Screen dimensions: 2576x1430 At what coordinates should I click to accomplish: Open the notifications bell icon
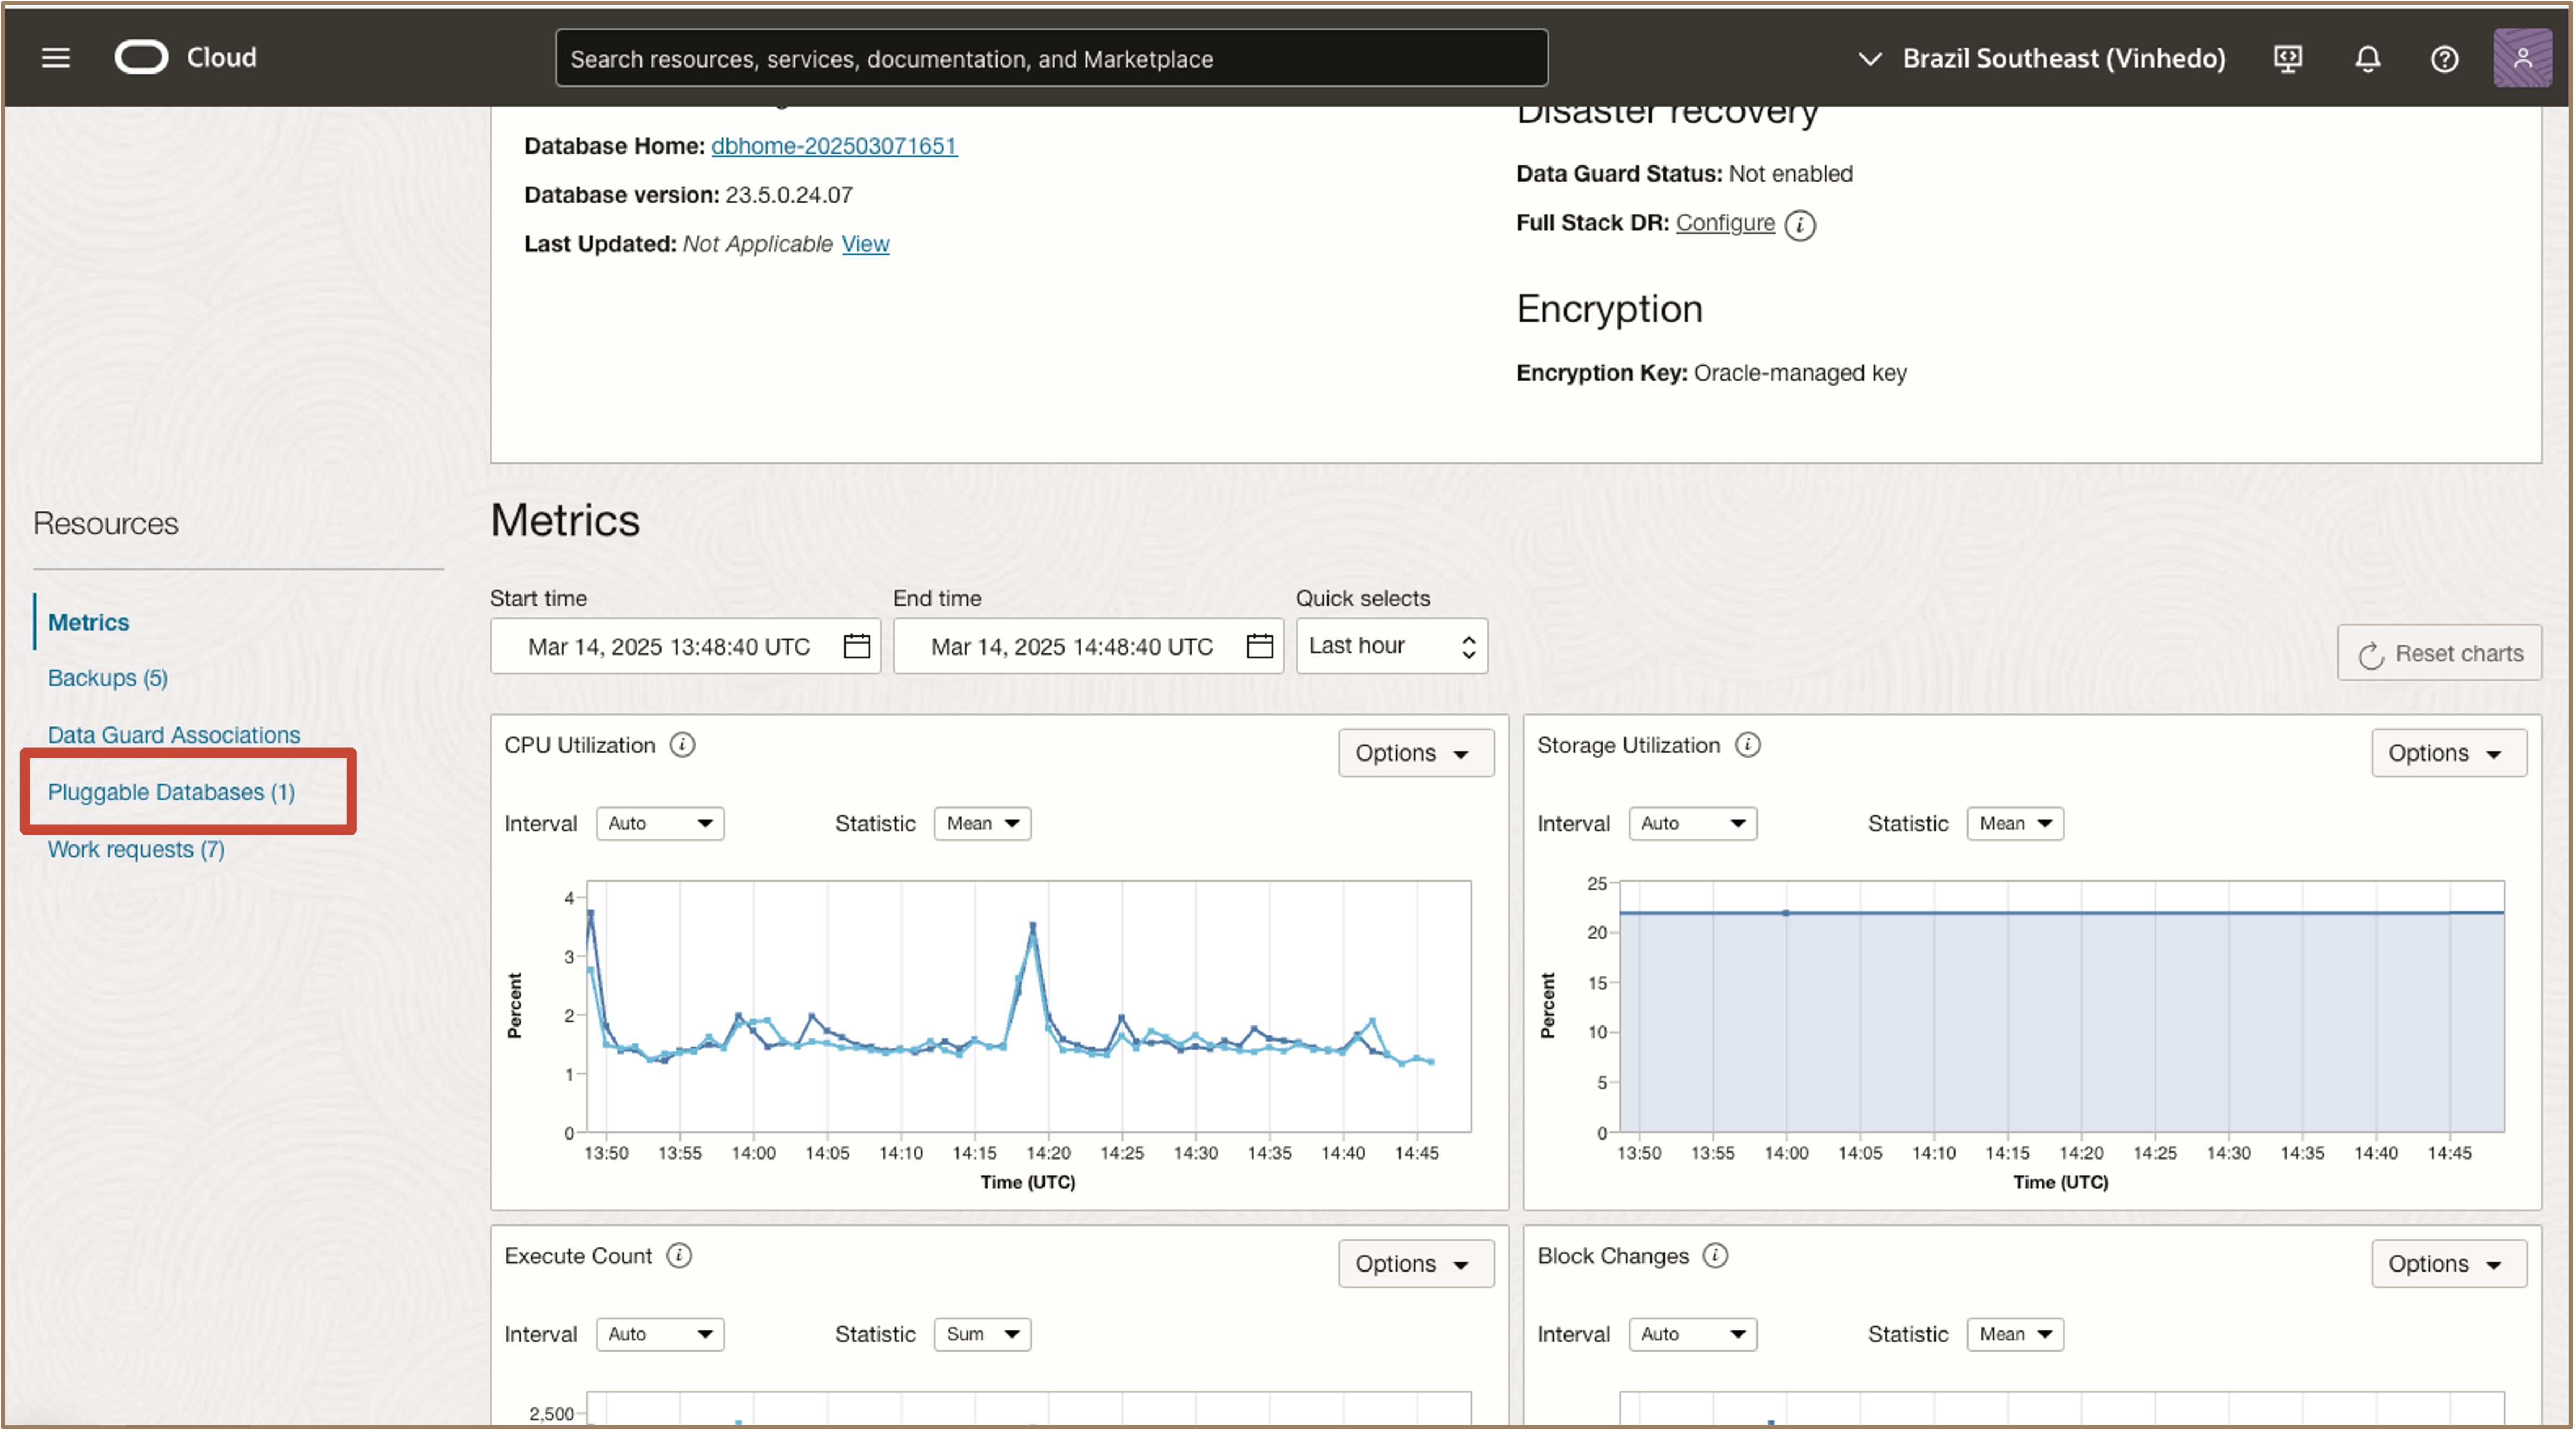[2367, 59]
